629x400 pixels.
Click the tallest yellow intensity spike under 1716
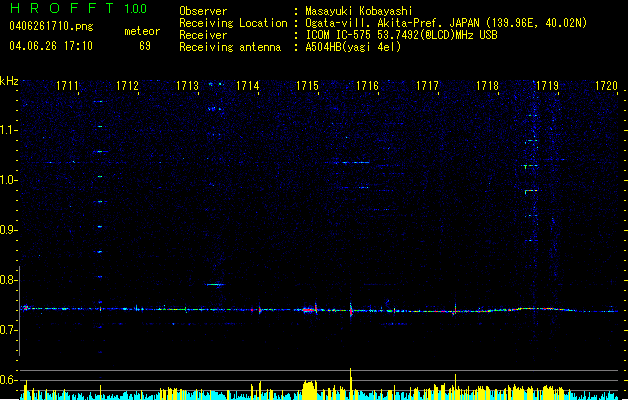click(351, 384)
